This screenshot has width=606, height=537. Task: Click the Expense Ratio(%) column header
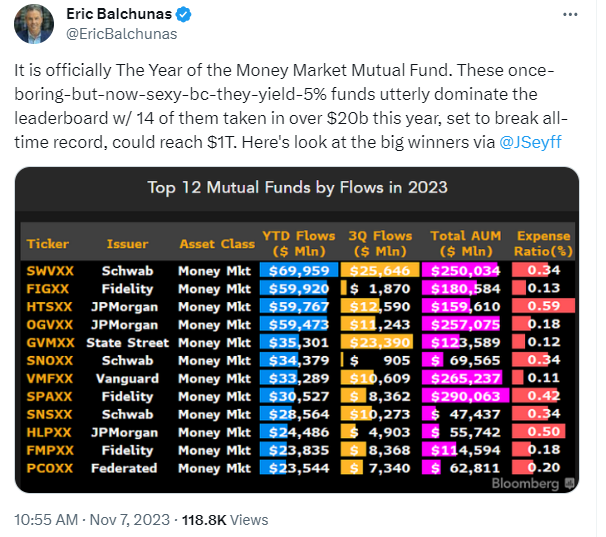point(543,244)
